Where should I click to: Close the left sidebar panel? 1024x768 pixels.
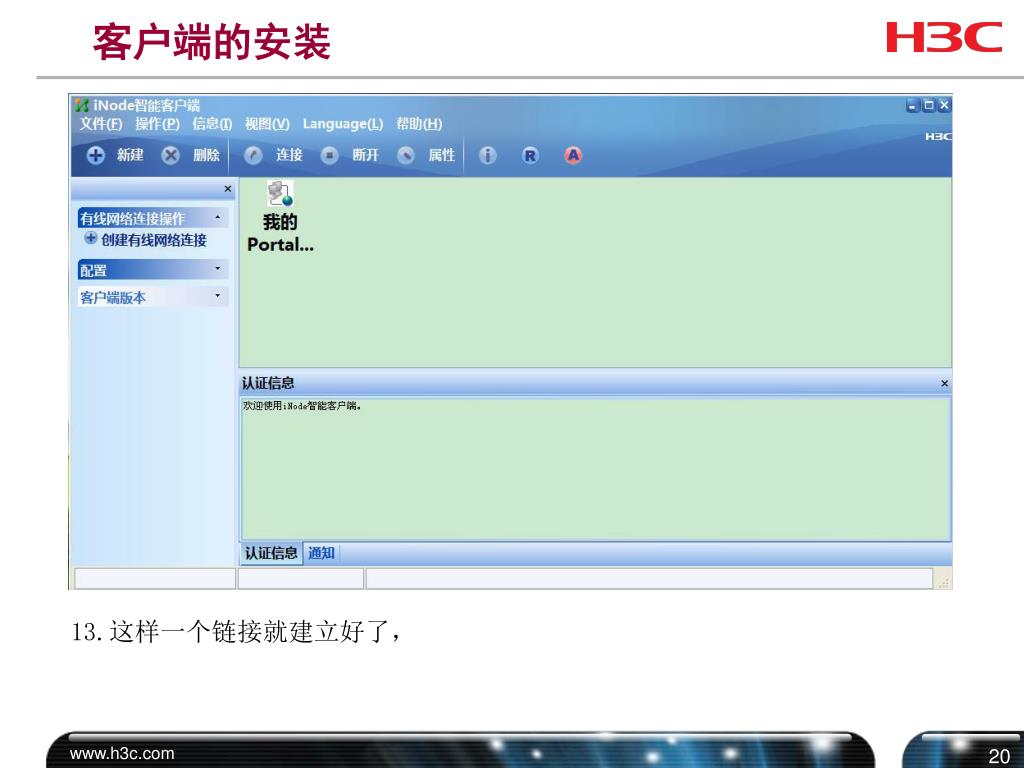(228, 189)
